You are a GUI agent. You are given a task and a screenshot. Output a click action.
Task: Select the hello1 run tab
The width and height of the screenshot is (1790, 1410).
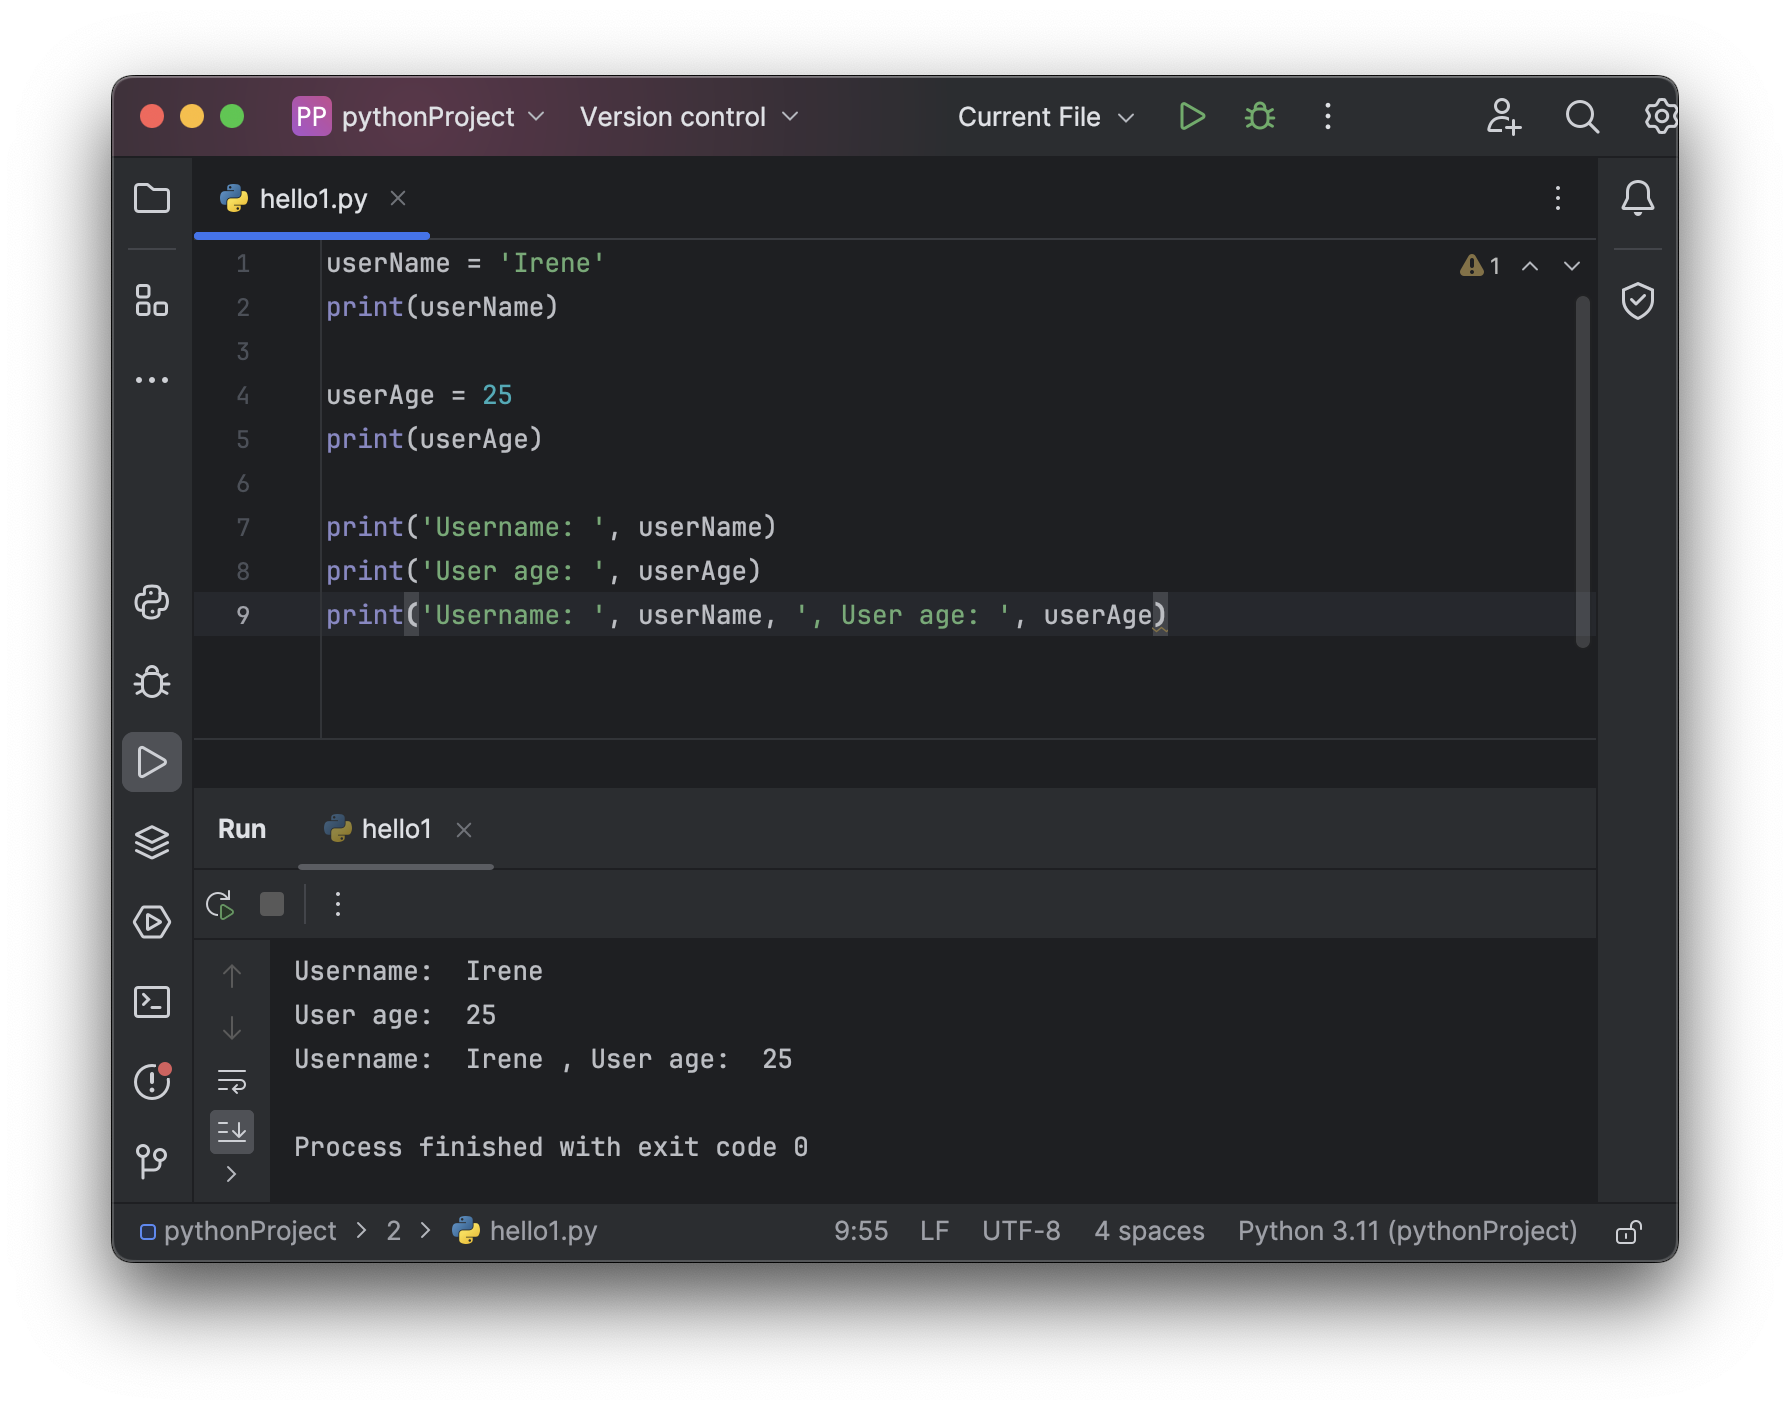(x=395, y=829)
